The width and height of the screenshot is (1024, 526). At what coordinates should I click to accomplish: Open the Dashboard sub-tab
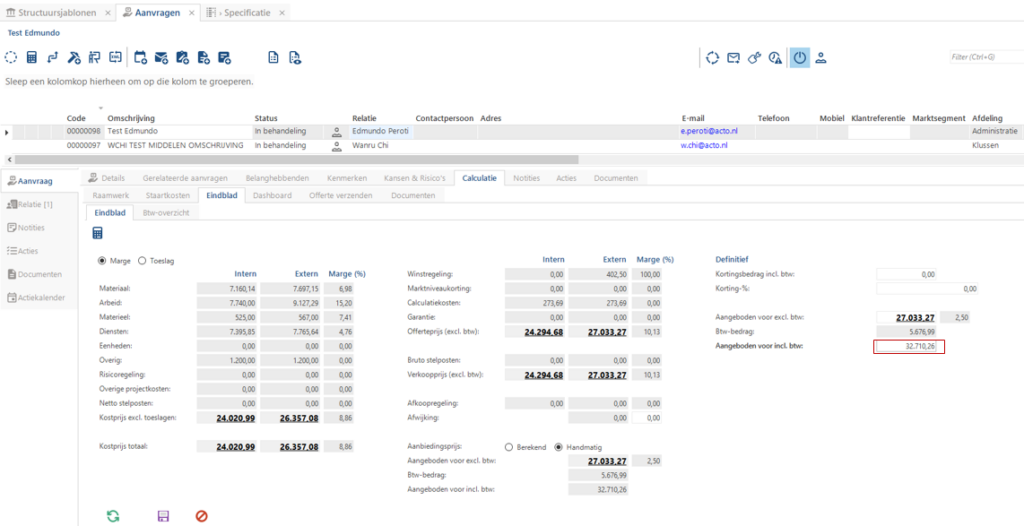pyautogui.click(x=272, y=195)
